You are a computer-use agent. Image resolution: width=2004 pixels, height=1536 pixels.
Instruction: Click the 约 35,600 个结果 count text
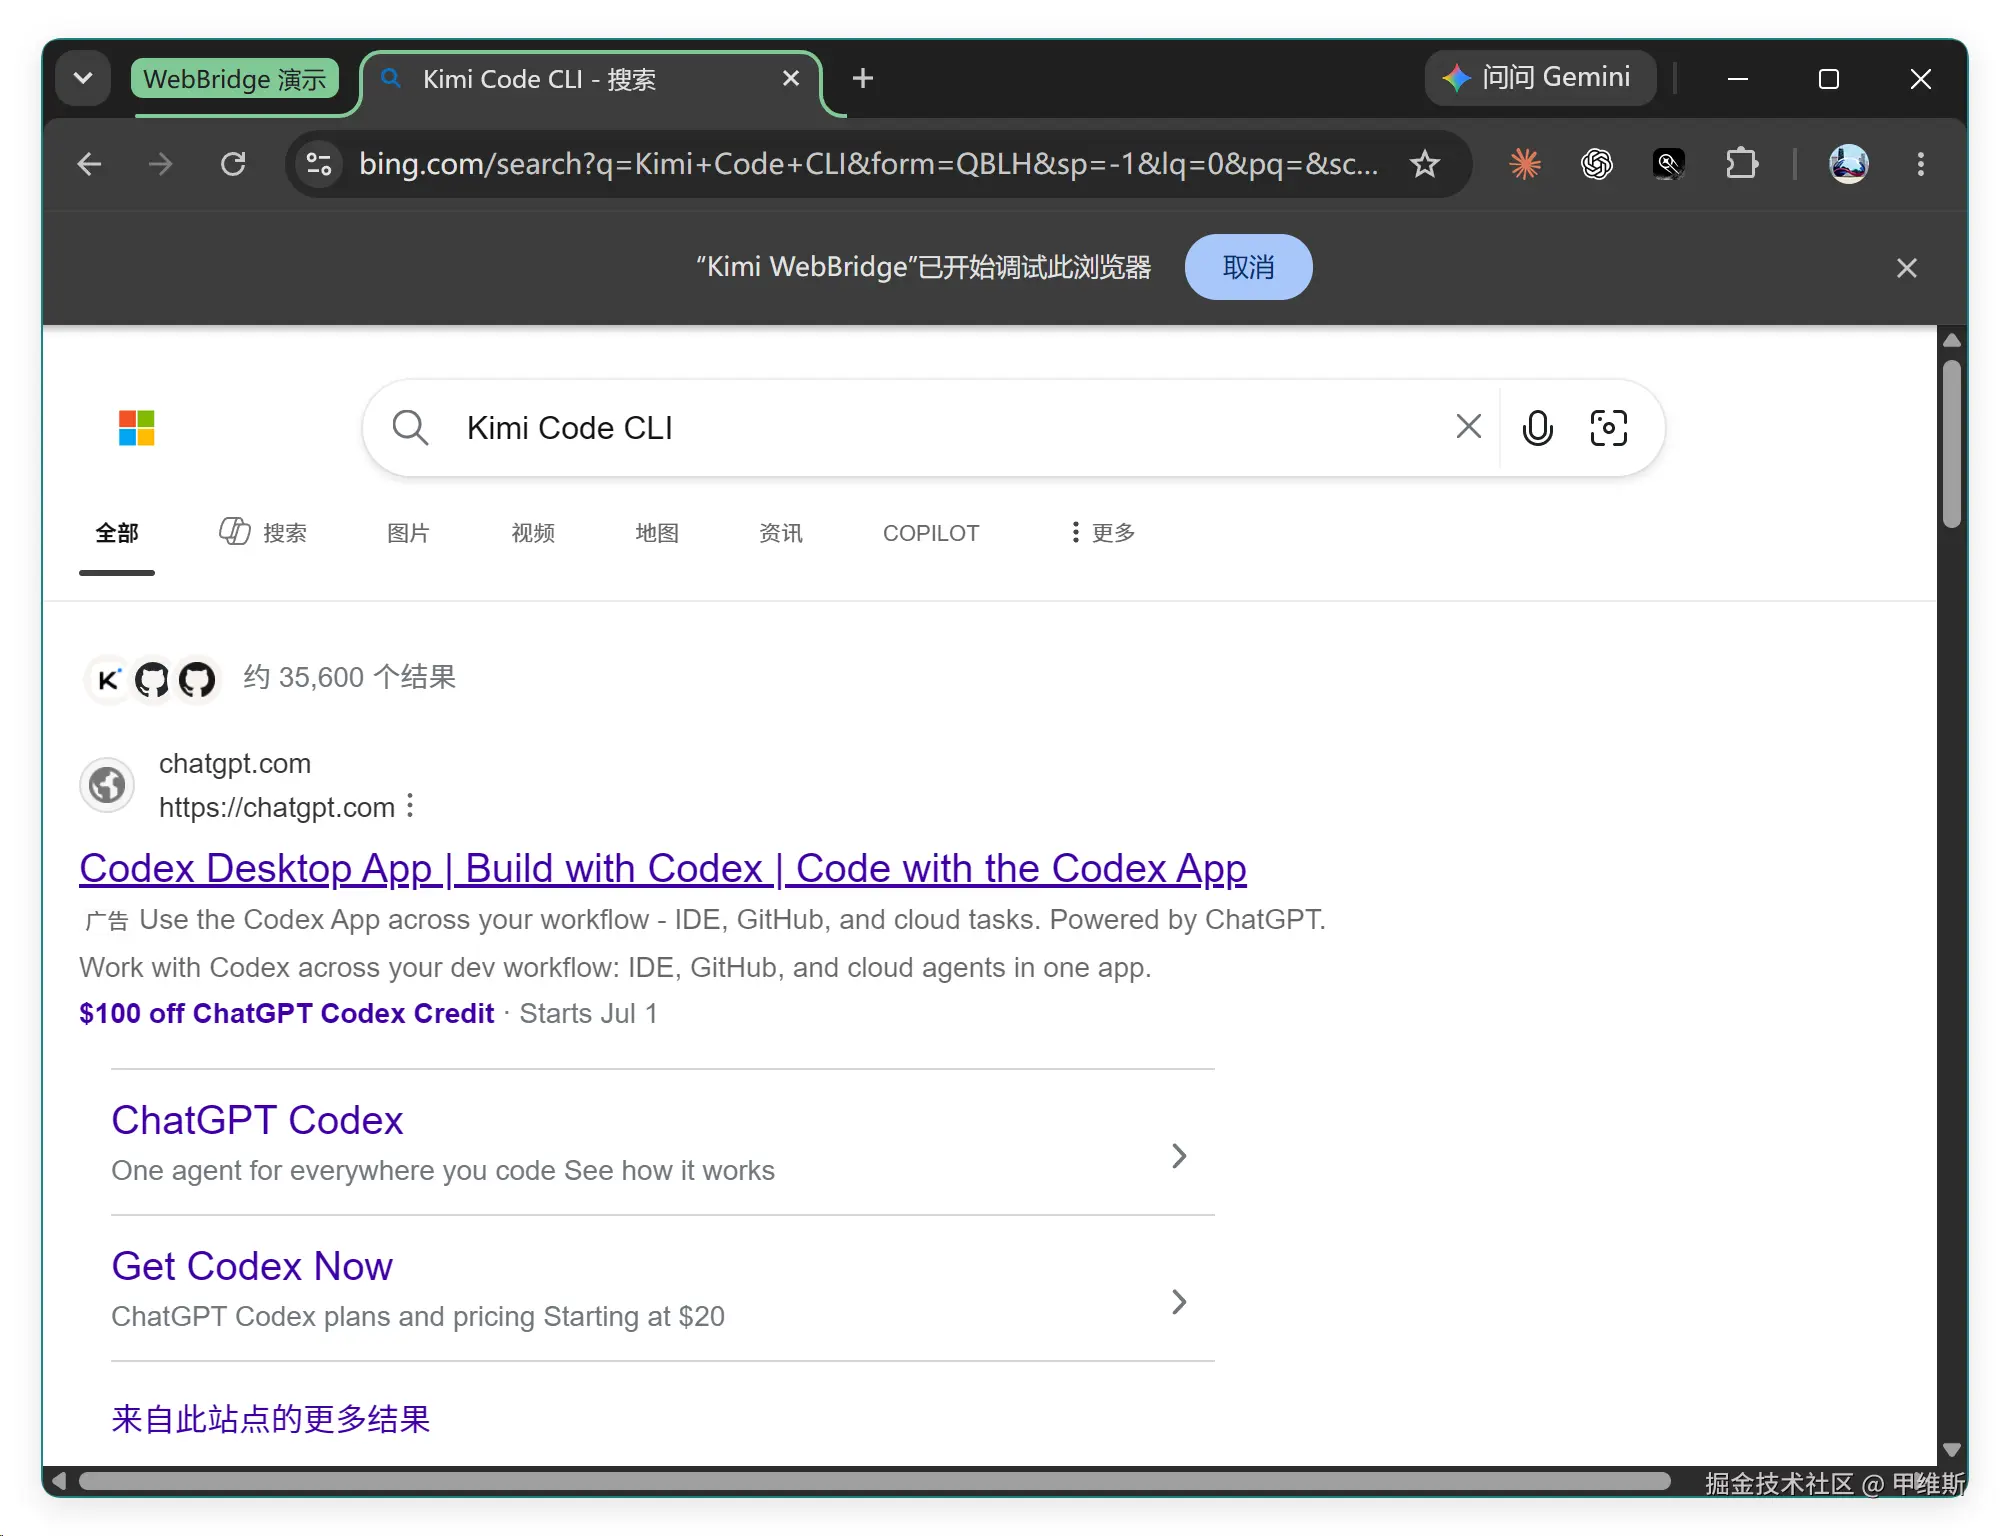click(349, 678)
